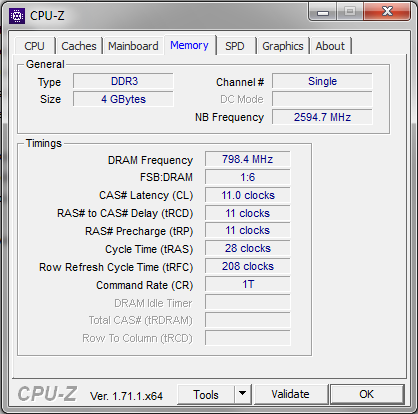
Task: Switch to the About tab
Action: (x=330, y=46)
